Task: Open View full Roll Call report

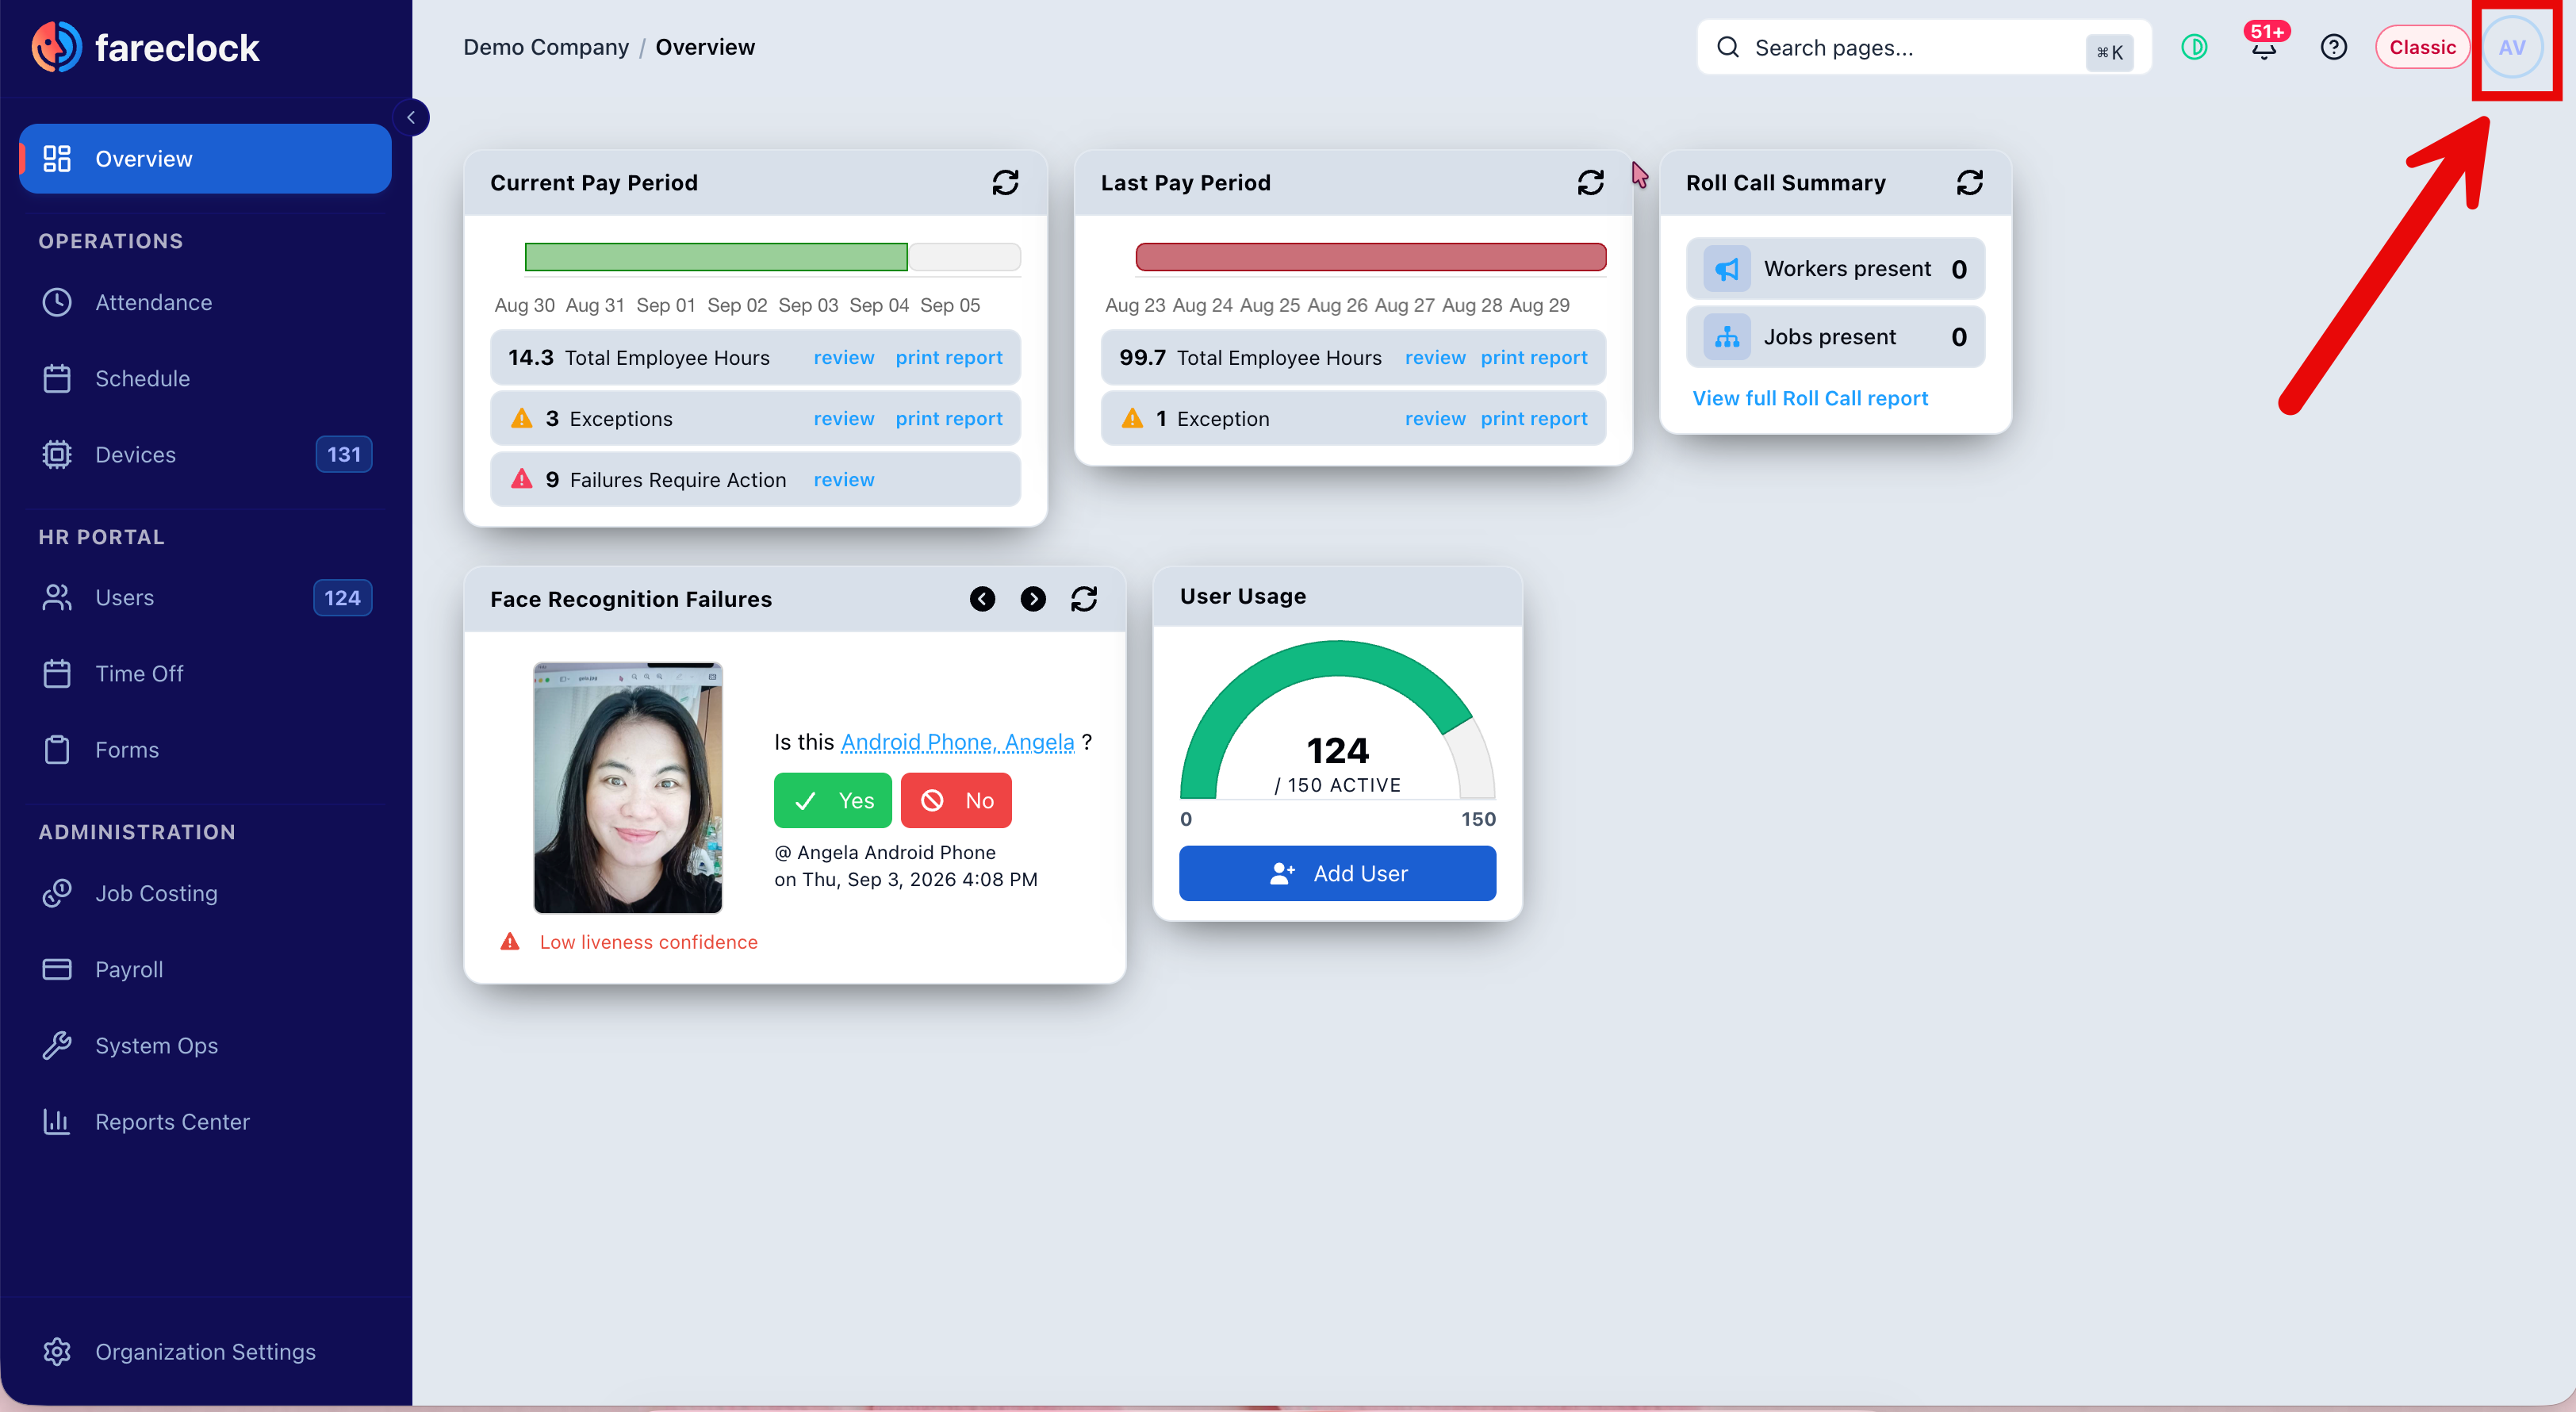Action: click(x=1809, y=398)
